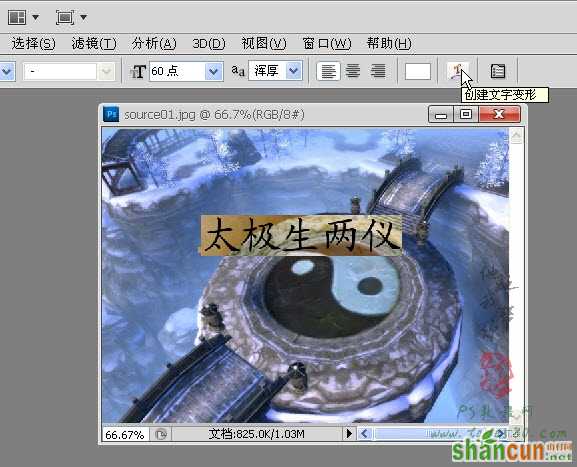Toggle the character and paragraph panels
This screenshot has height=467, width=577.
pos(498,71)
